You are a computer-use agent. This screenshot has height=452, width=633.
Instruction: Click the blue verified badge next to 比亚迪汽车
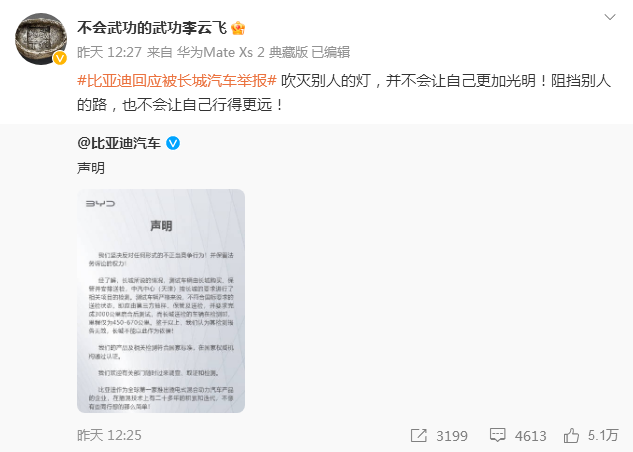(173, 143)
